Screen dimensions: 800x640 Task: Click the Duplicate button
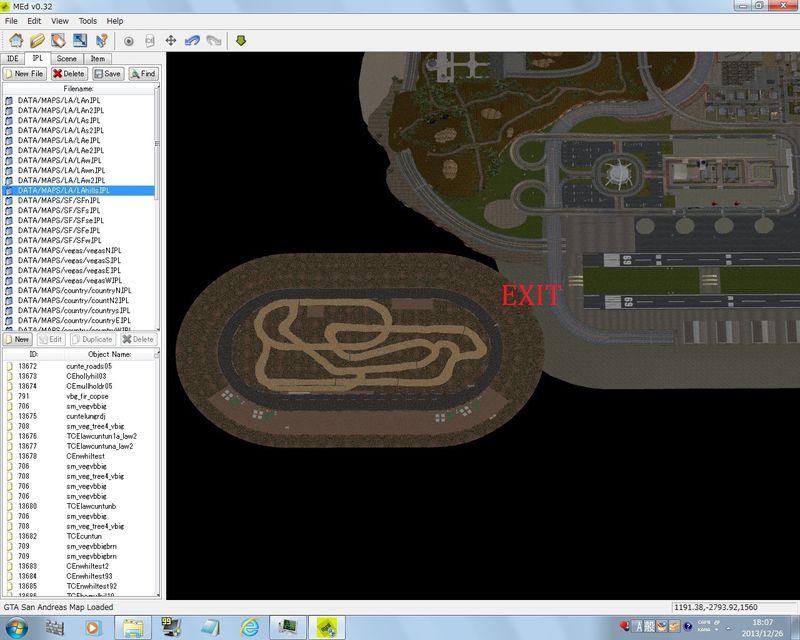[x=93, y=339]
